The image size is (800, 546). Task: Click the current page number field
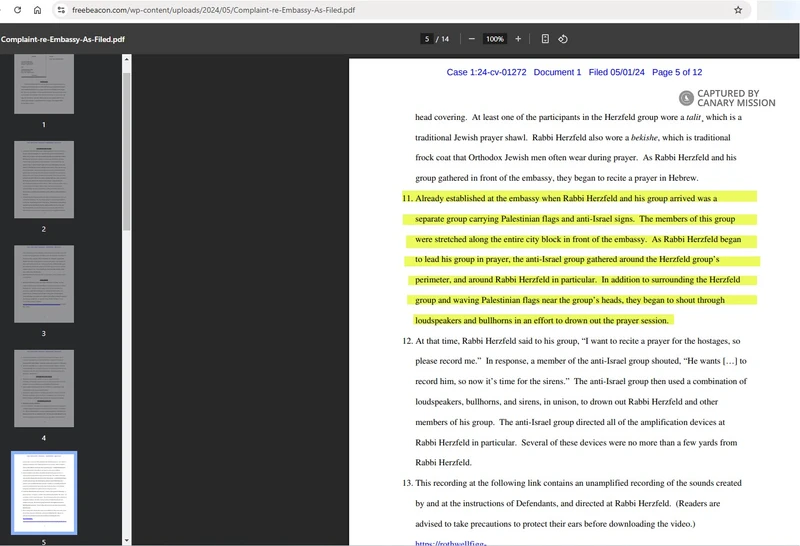(427, 39)
